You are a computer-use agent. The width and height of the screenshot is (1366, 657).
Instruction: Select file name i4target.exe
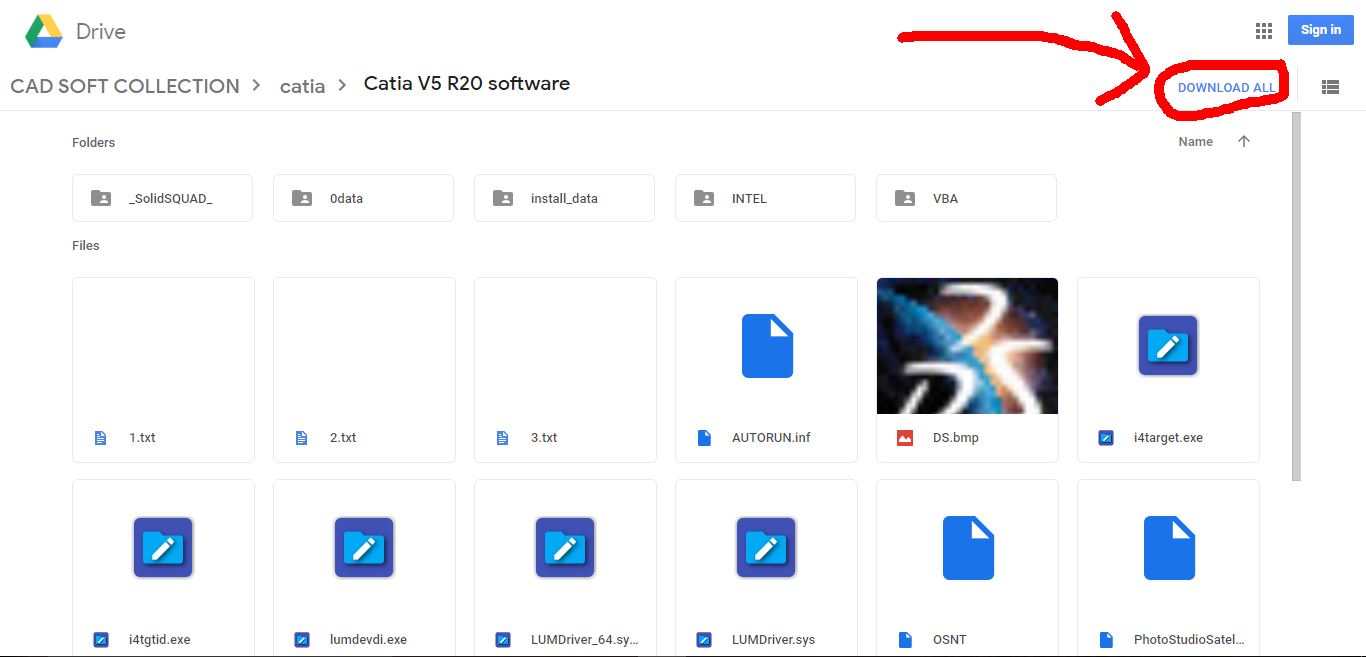pyautogui.click(x=1168, y=438)
